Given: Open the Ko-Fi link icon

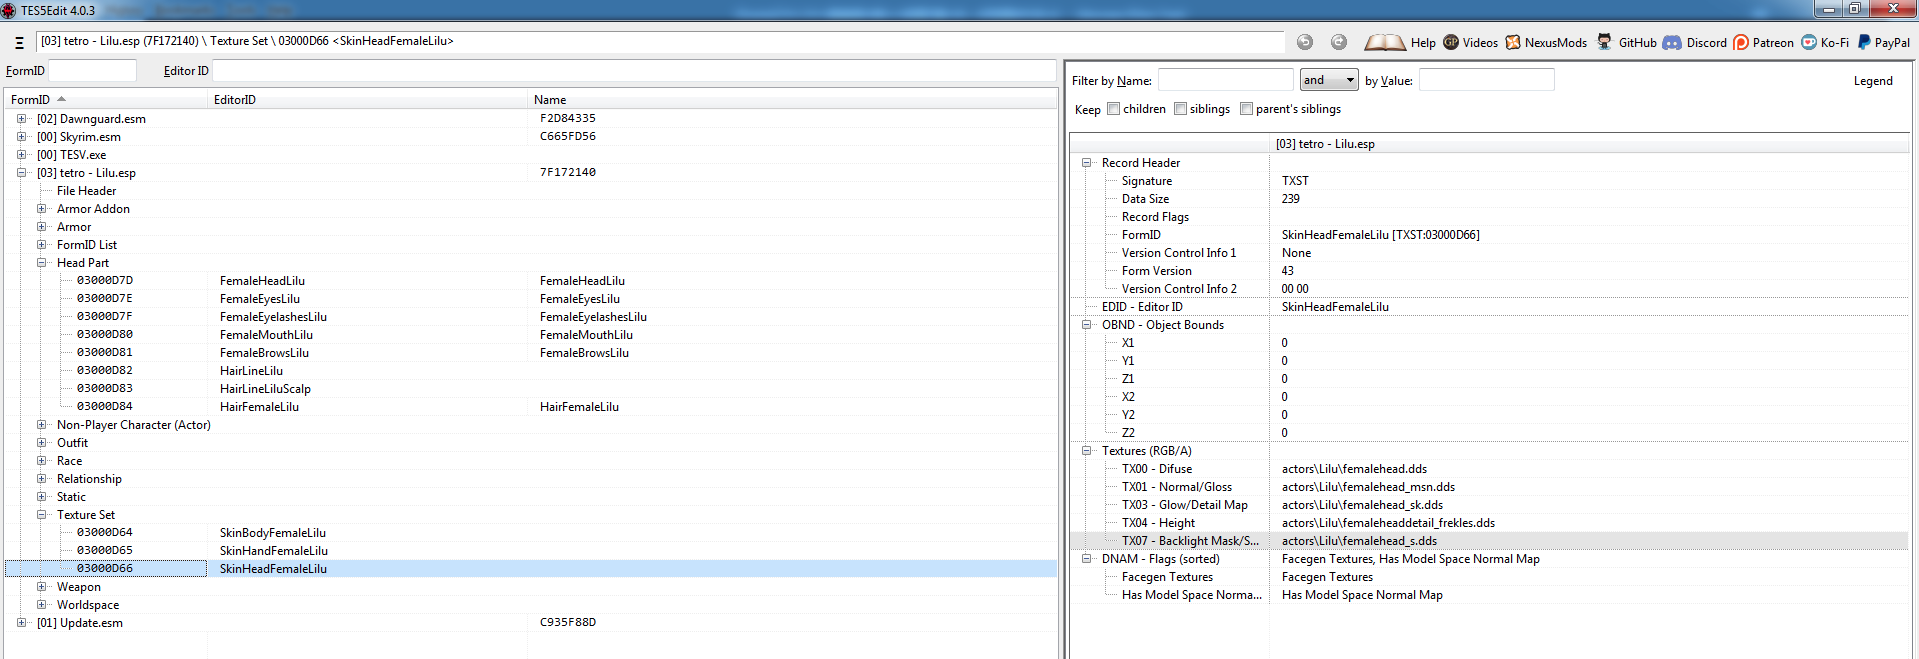Looking at the screenshot, I should pyautogui.click(x=1809, y=42).
